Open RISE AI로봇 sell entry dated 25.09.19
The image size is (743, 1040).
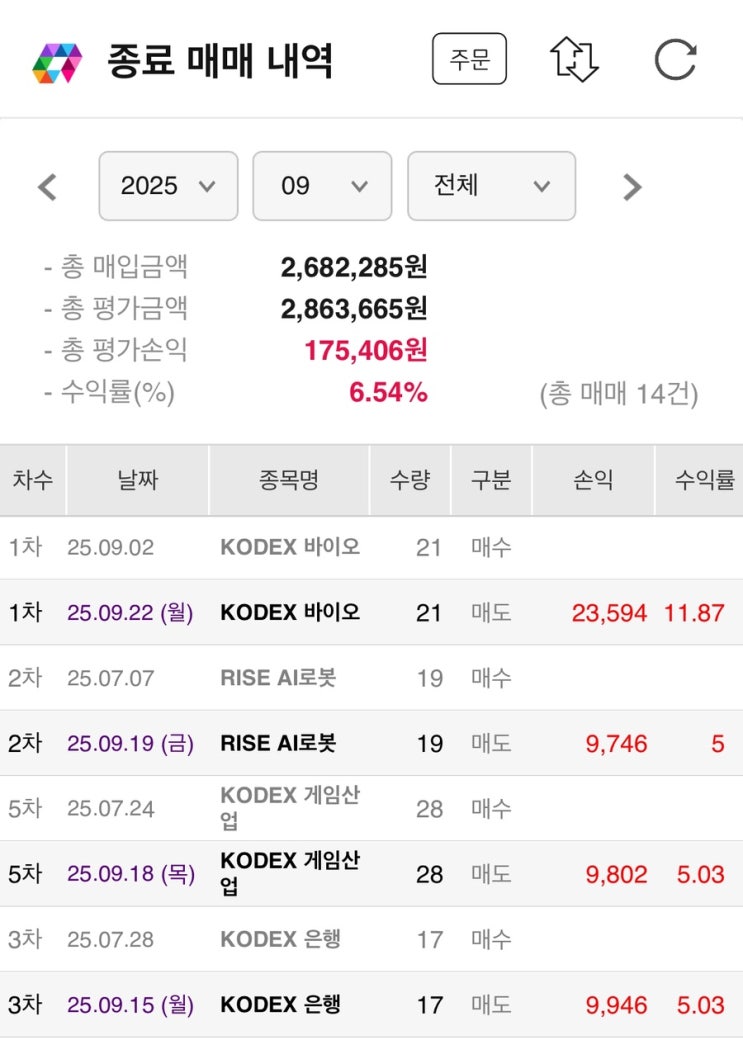click(278, 743)
